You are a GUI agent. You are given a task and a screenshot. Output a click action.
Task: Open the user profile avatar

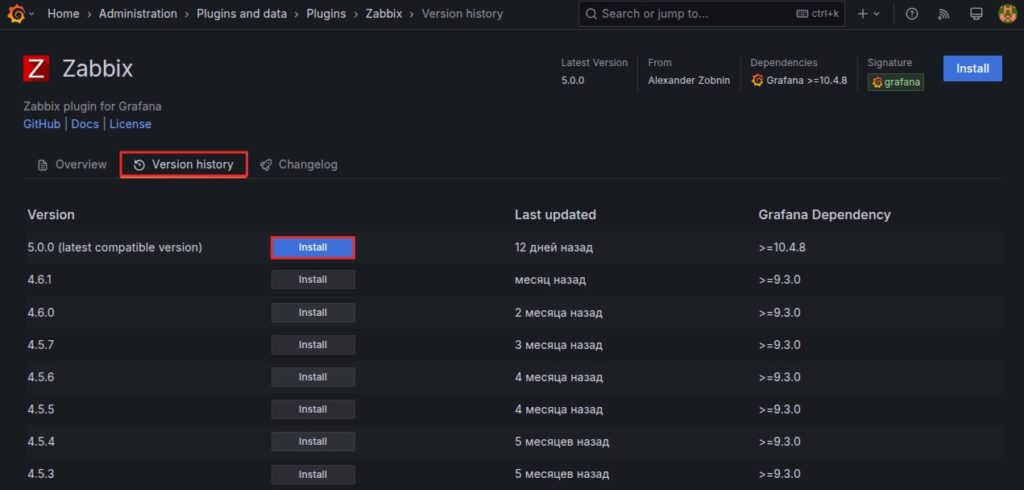tap(1007, 14)
